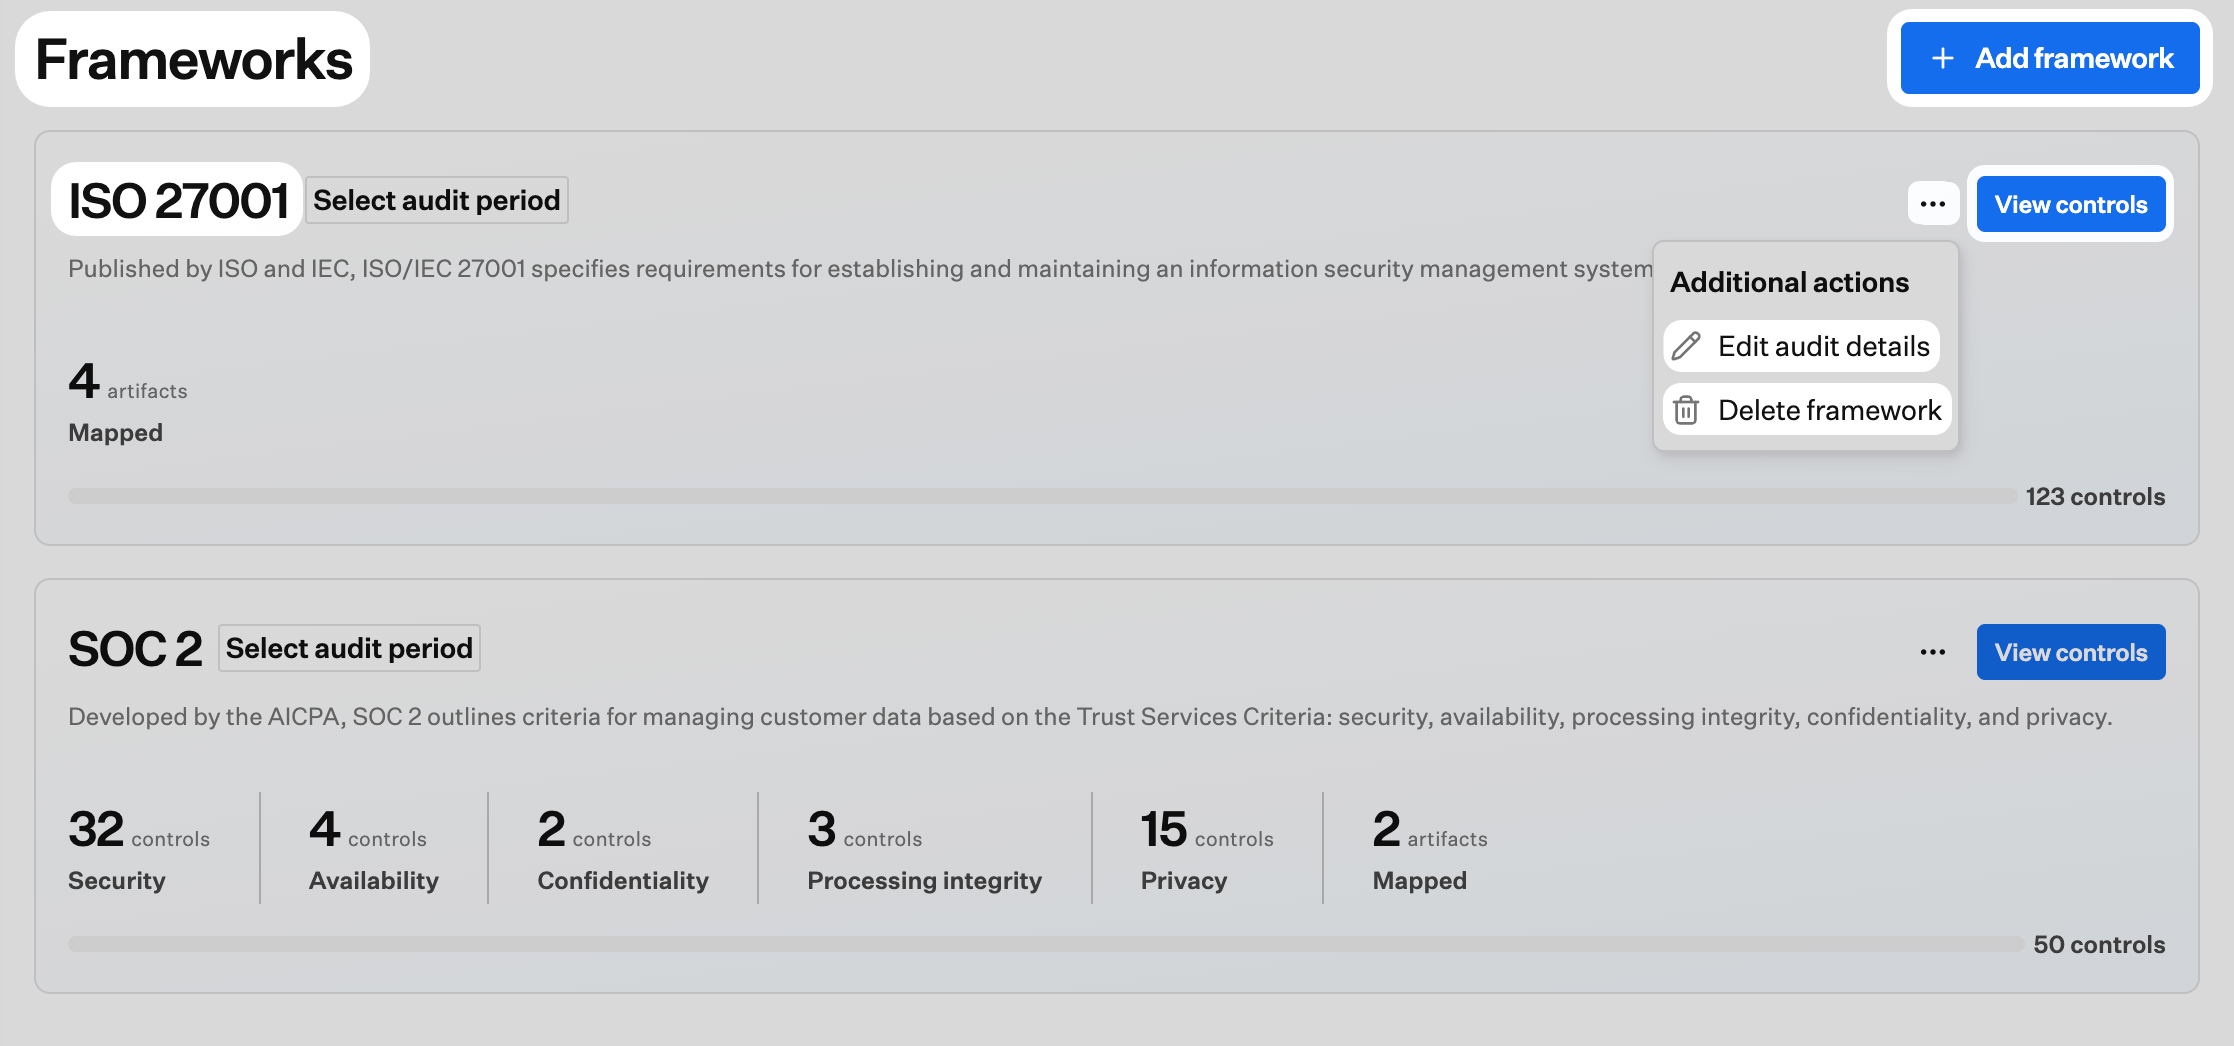2234x1046 pixels.
Task: Click the pencil icon beside Edit audit details
Action: [1686, 346]
